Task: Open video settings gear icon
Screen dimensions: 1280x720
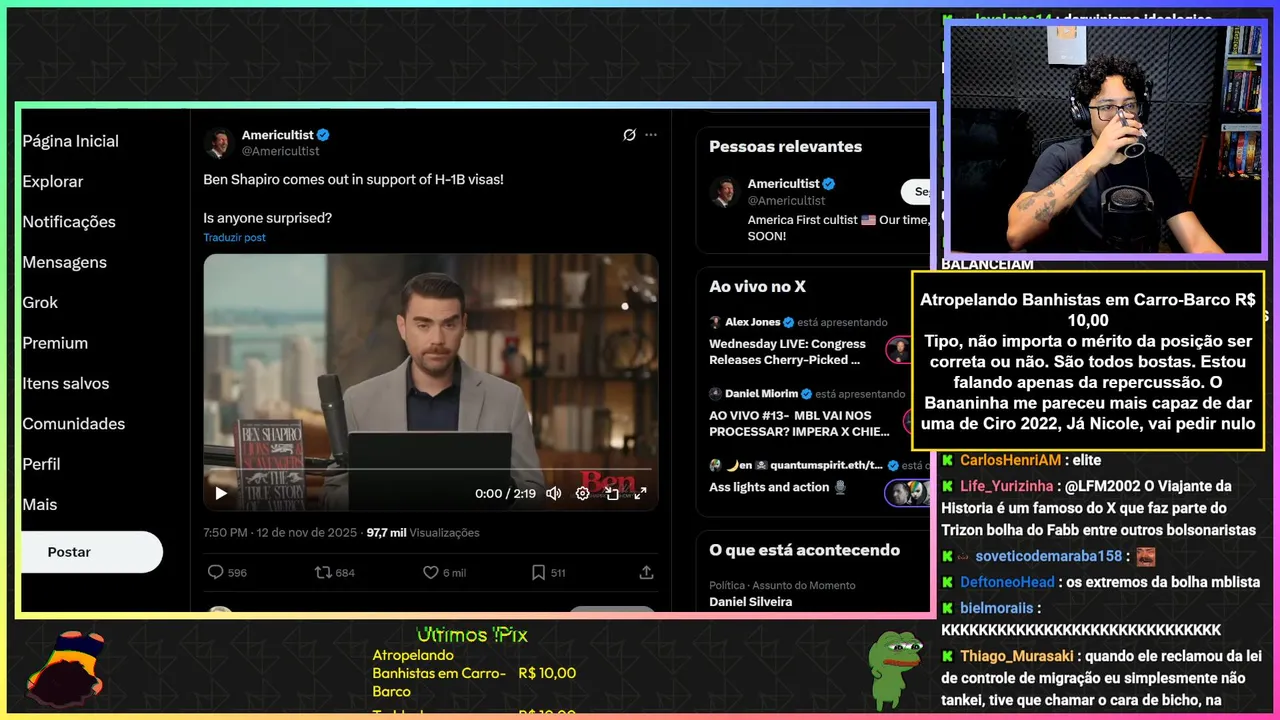Action: click(582, 493)
